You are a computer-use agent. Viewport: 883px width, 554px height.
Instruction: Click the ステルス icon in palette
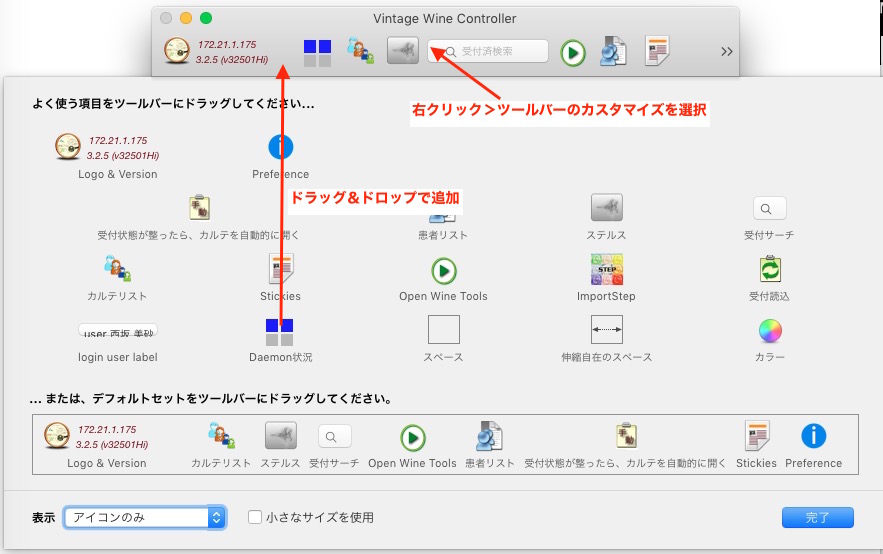pyautogui.click(x=606, y=208)
